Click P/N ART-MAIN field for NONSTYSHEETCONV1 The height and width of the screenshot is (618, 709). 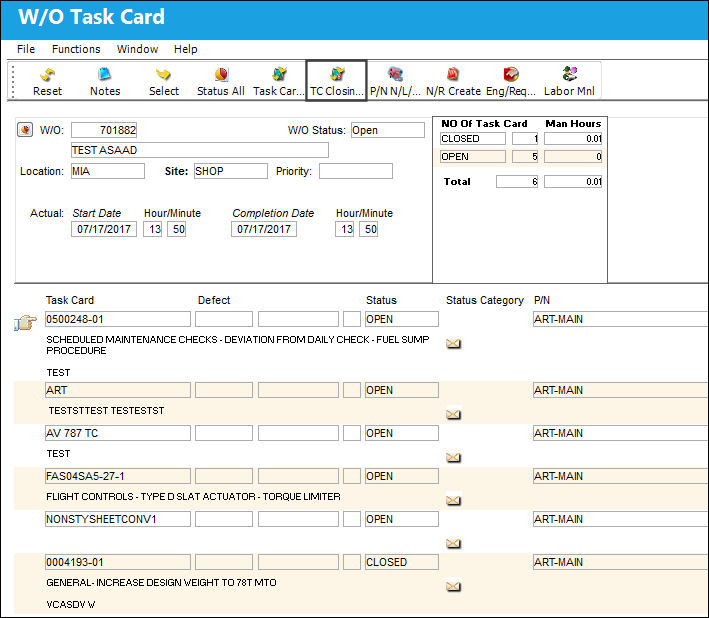tap(621, 519)
